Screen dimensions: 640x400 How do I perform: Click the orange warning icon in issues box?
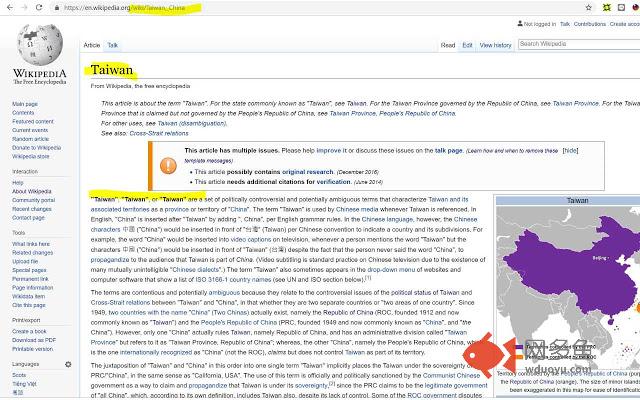tap(167, 160)
